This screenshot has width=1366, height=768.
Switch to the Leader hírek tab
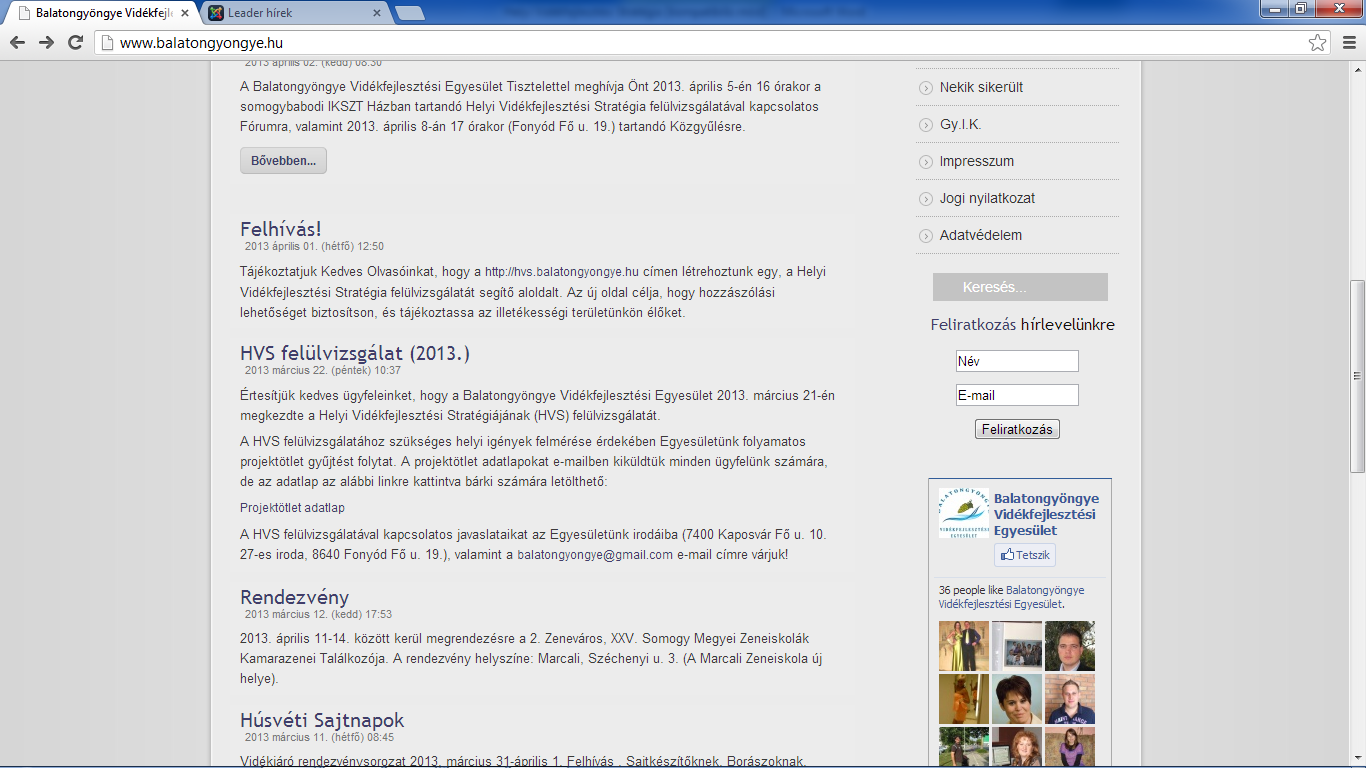[294, 14]
